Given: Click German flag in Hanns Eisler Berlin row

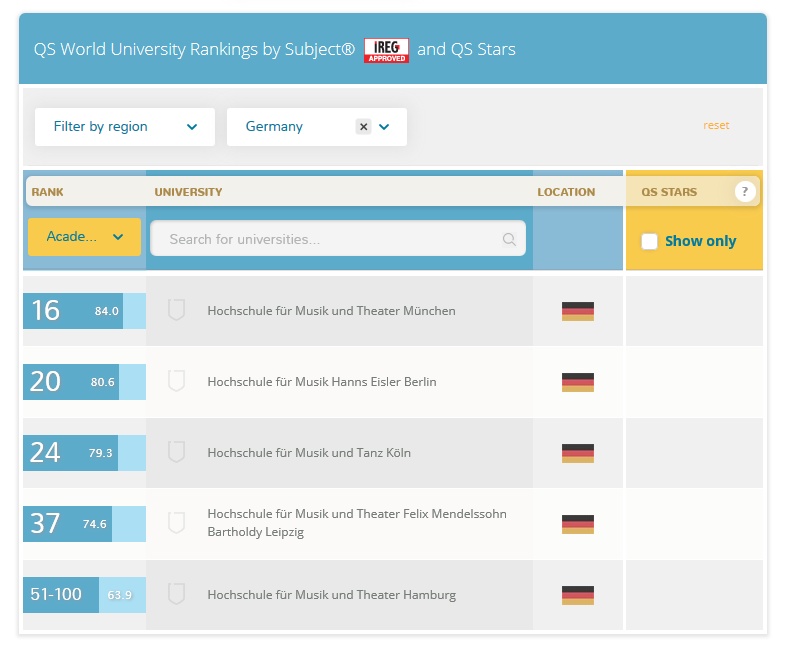Looking at the screenshot, I should [x=578, y=382].
